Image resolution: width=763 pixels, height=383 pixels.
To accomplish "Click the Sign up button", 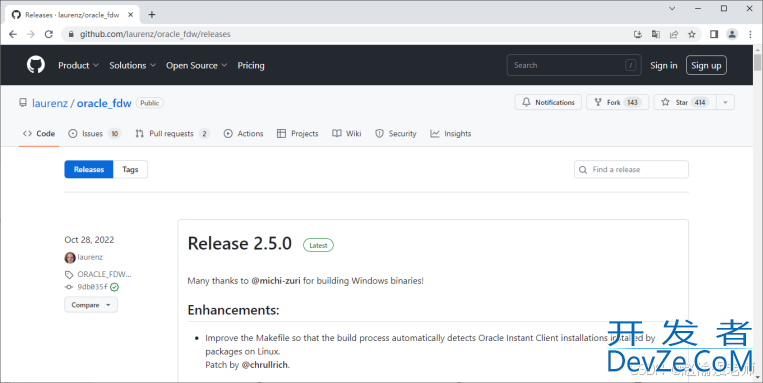I will coord(706,65).
